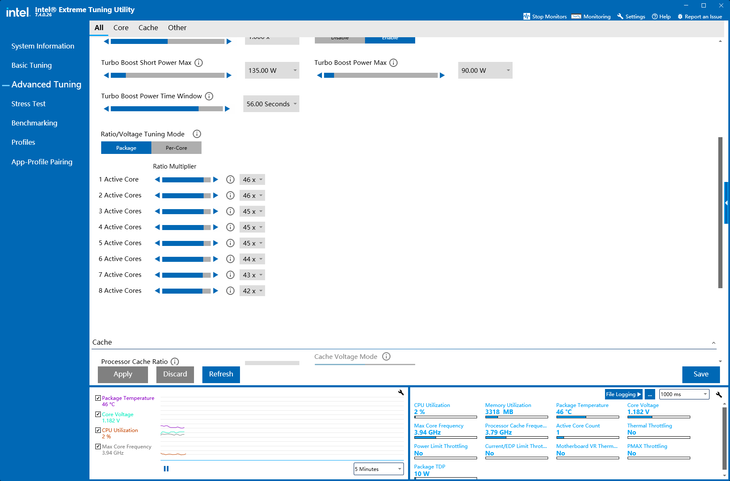Open Help from the top bar

coord(661,16)
